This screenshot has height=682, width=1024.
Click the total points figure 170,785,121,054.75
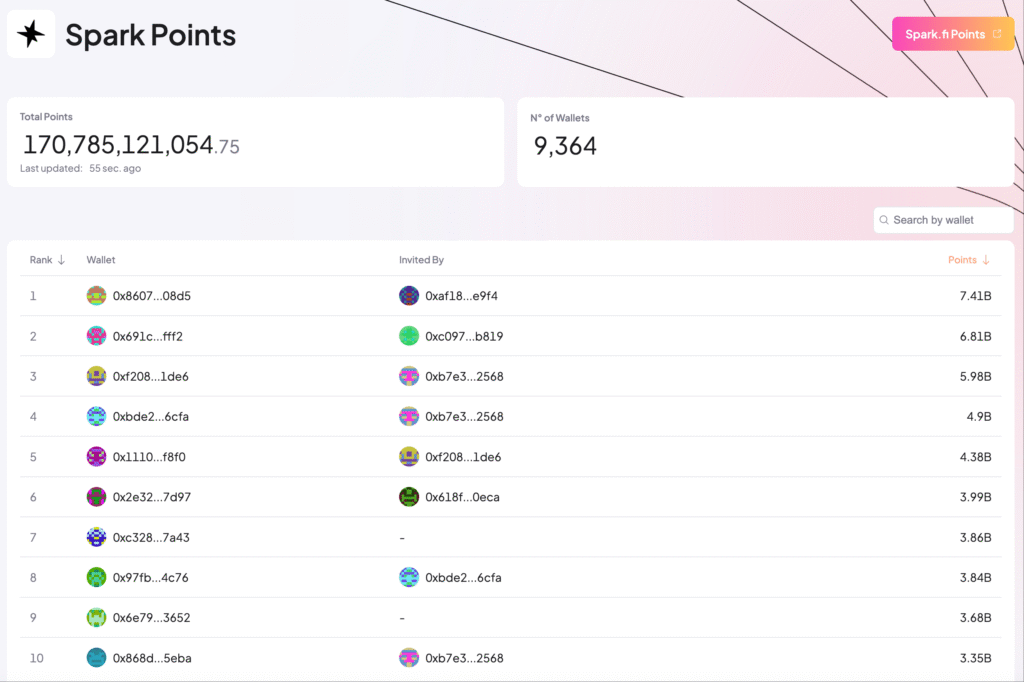click(x=131, y=145)
